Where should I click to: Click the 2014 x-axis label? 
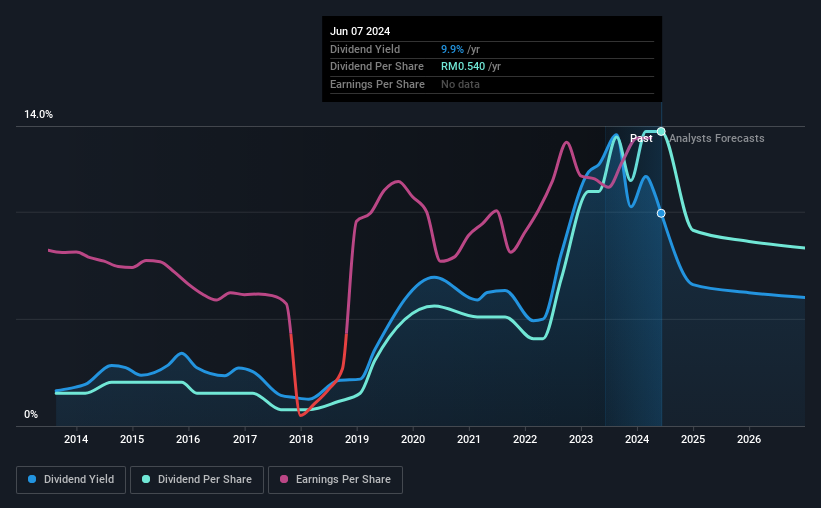click(x=76, y=439)
